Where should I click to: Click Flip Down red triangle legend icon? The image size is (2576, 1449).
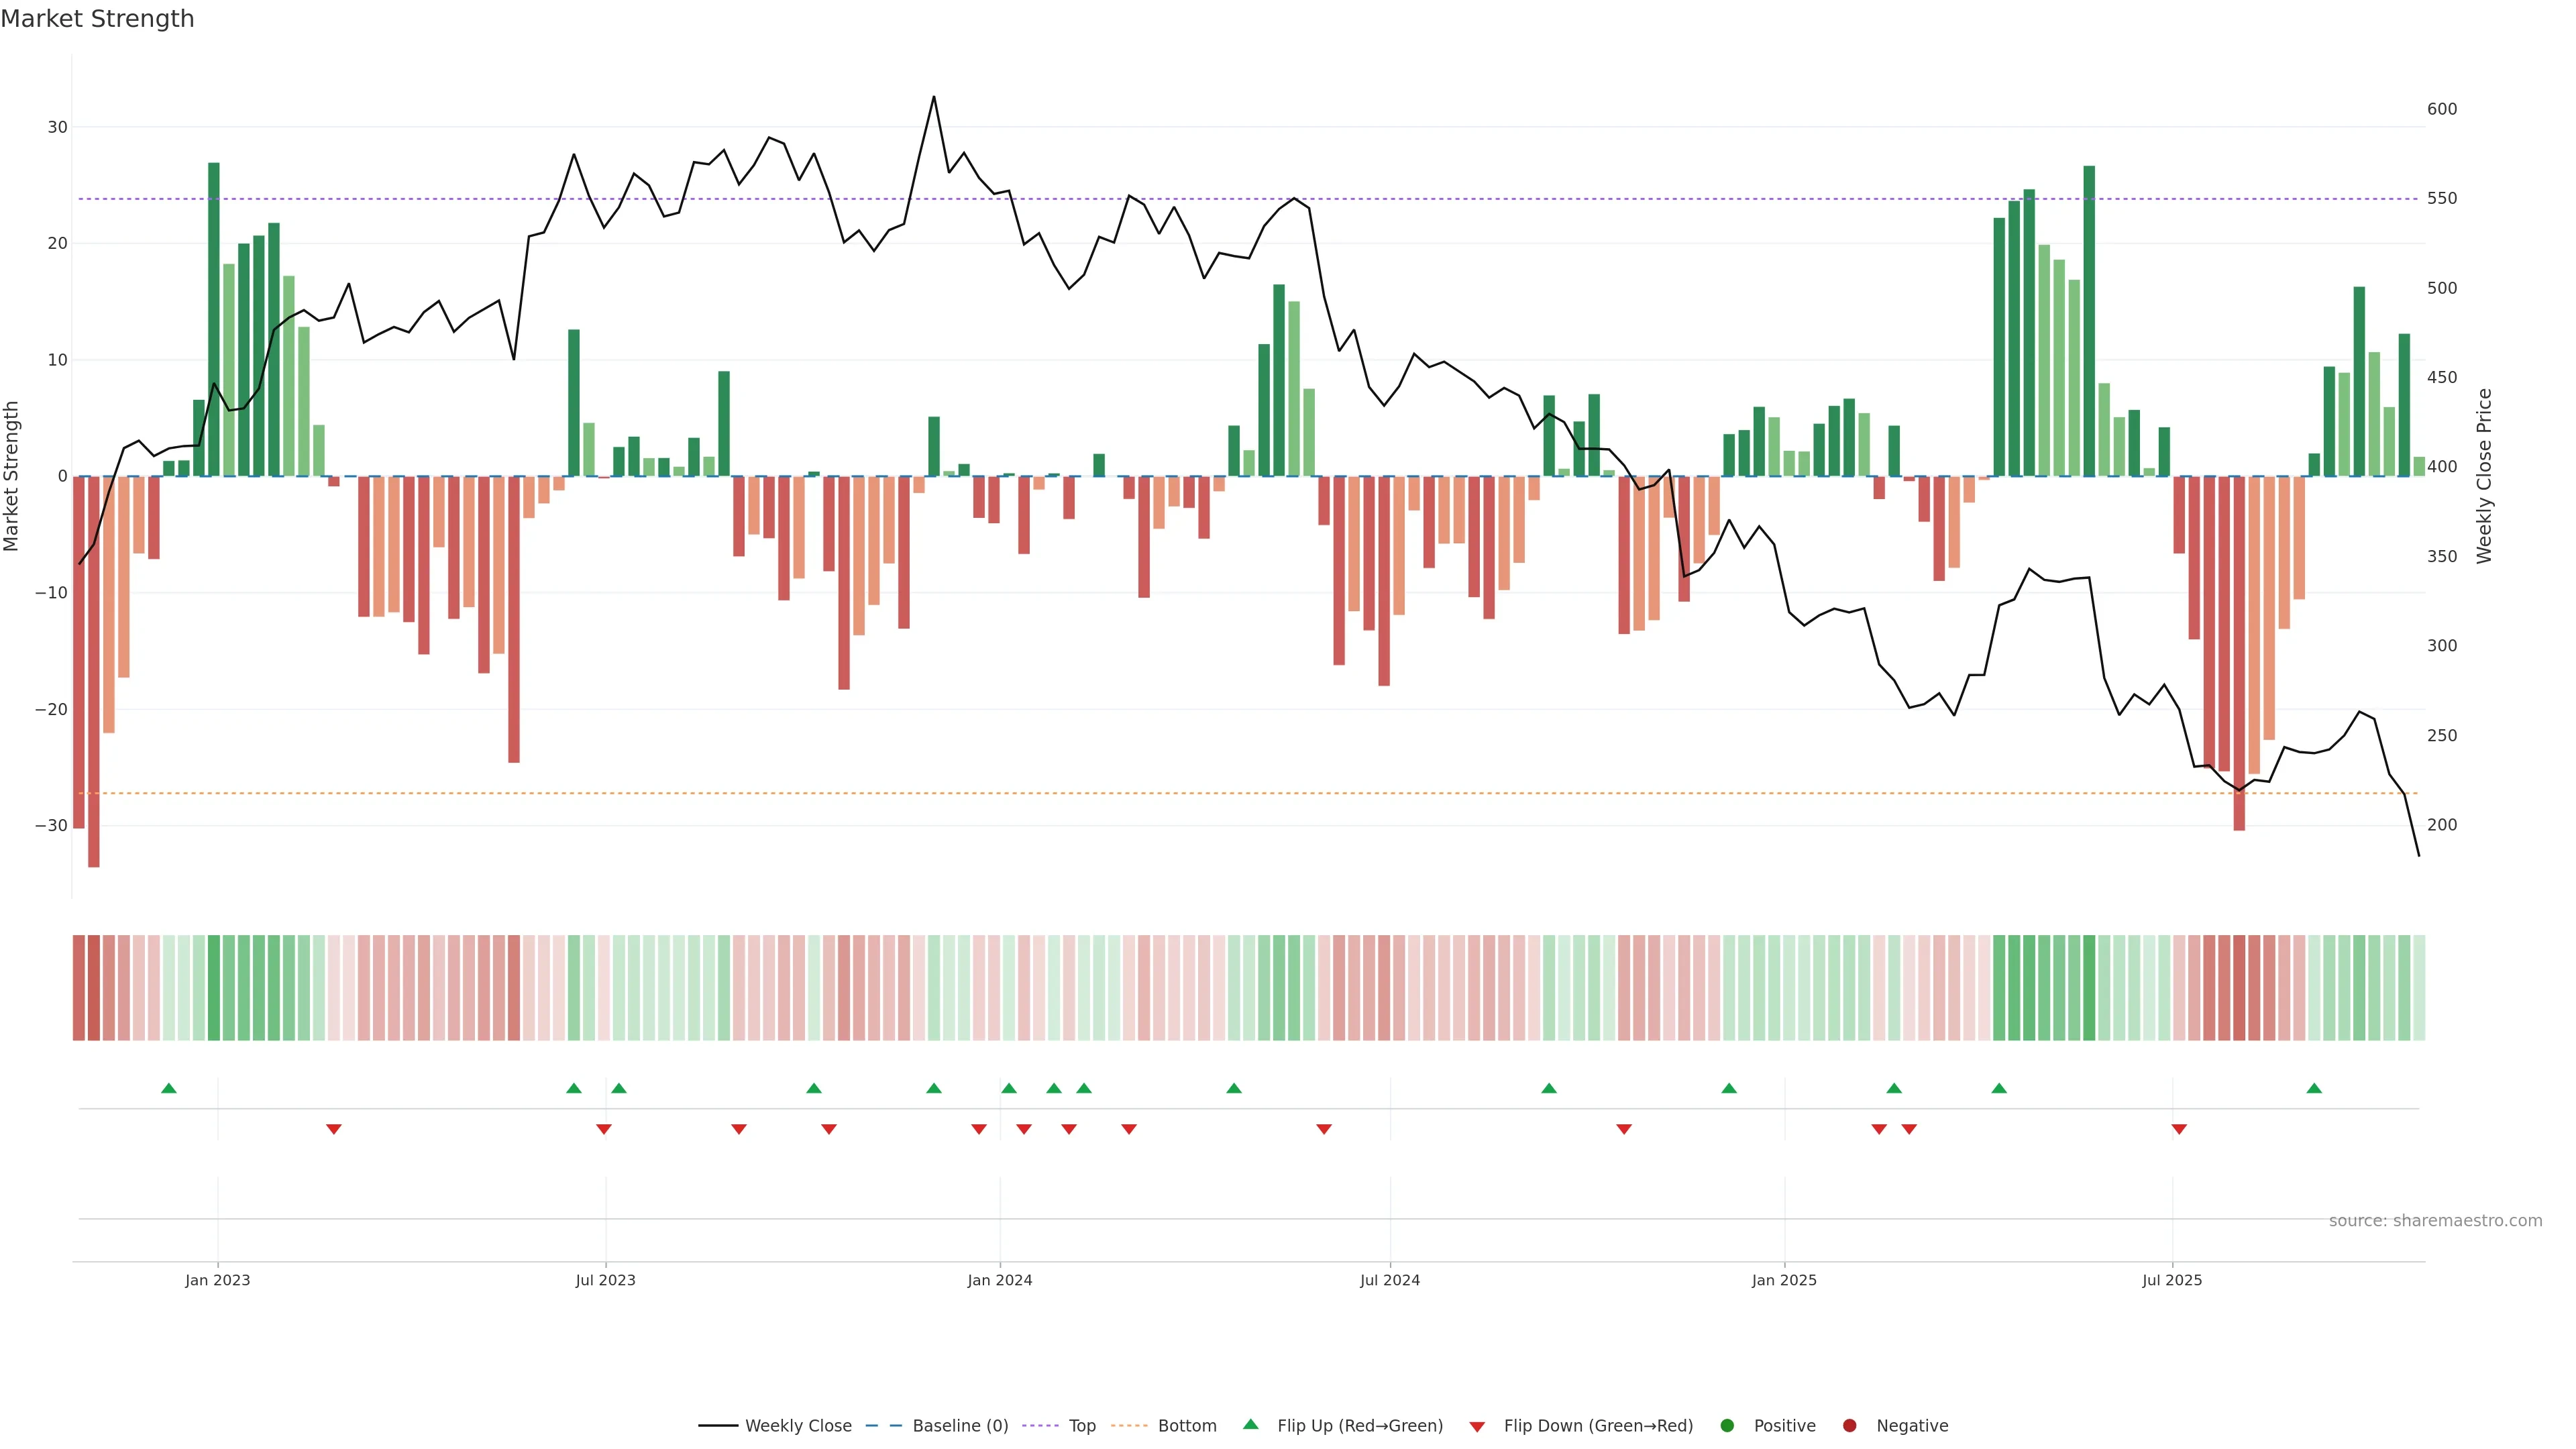click(x=1477, y=1427)
